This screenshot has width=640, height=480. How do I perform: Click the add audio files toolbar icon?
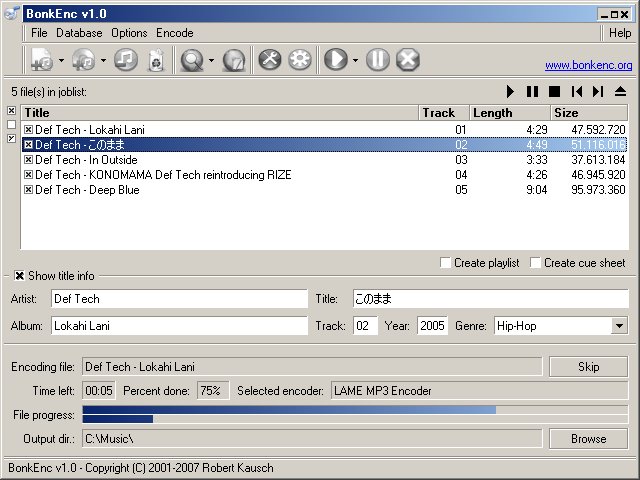coord(42,60)
